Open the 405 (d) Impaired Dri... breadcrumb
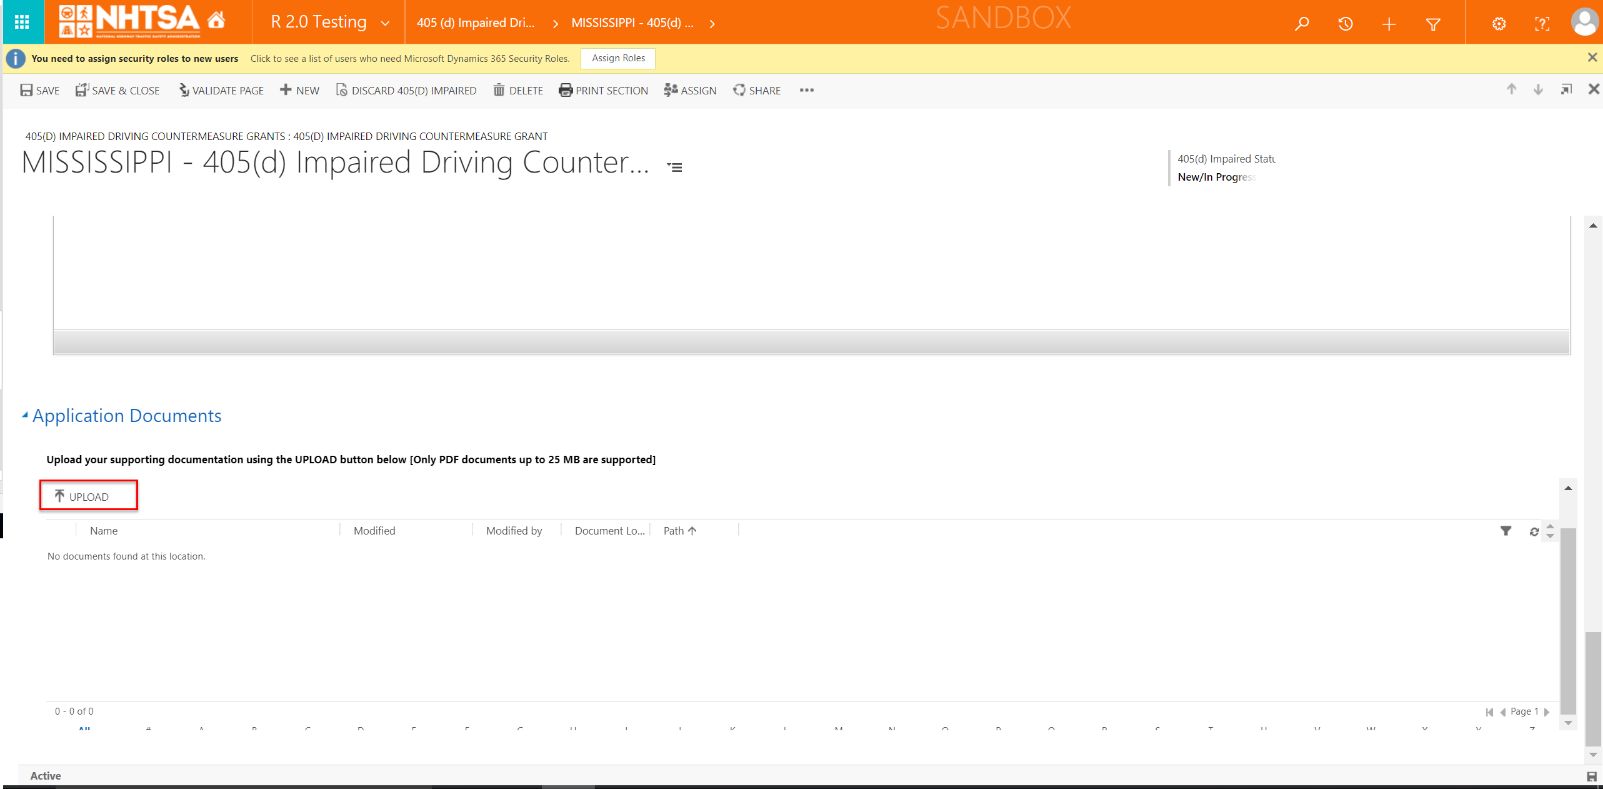1603x789 pixels. tap(475, 23)
